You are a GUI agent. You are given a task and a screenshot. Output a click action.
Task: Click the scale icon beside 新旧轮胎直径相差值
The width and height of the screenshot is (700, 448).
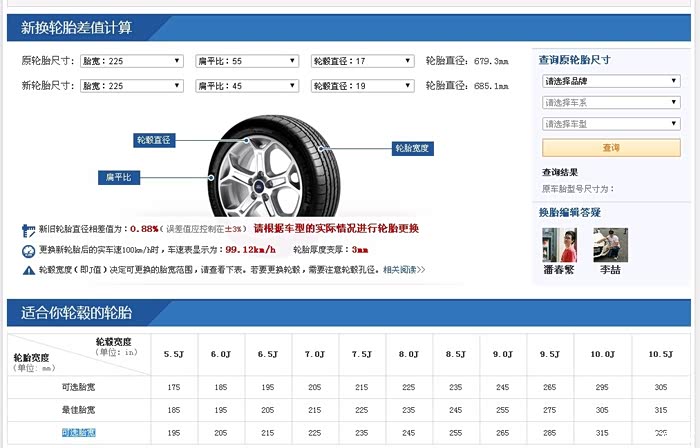click(x=28, y=229)
